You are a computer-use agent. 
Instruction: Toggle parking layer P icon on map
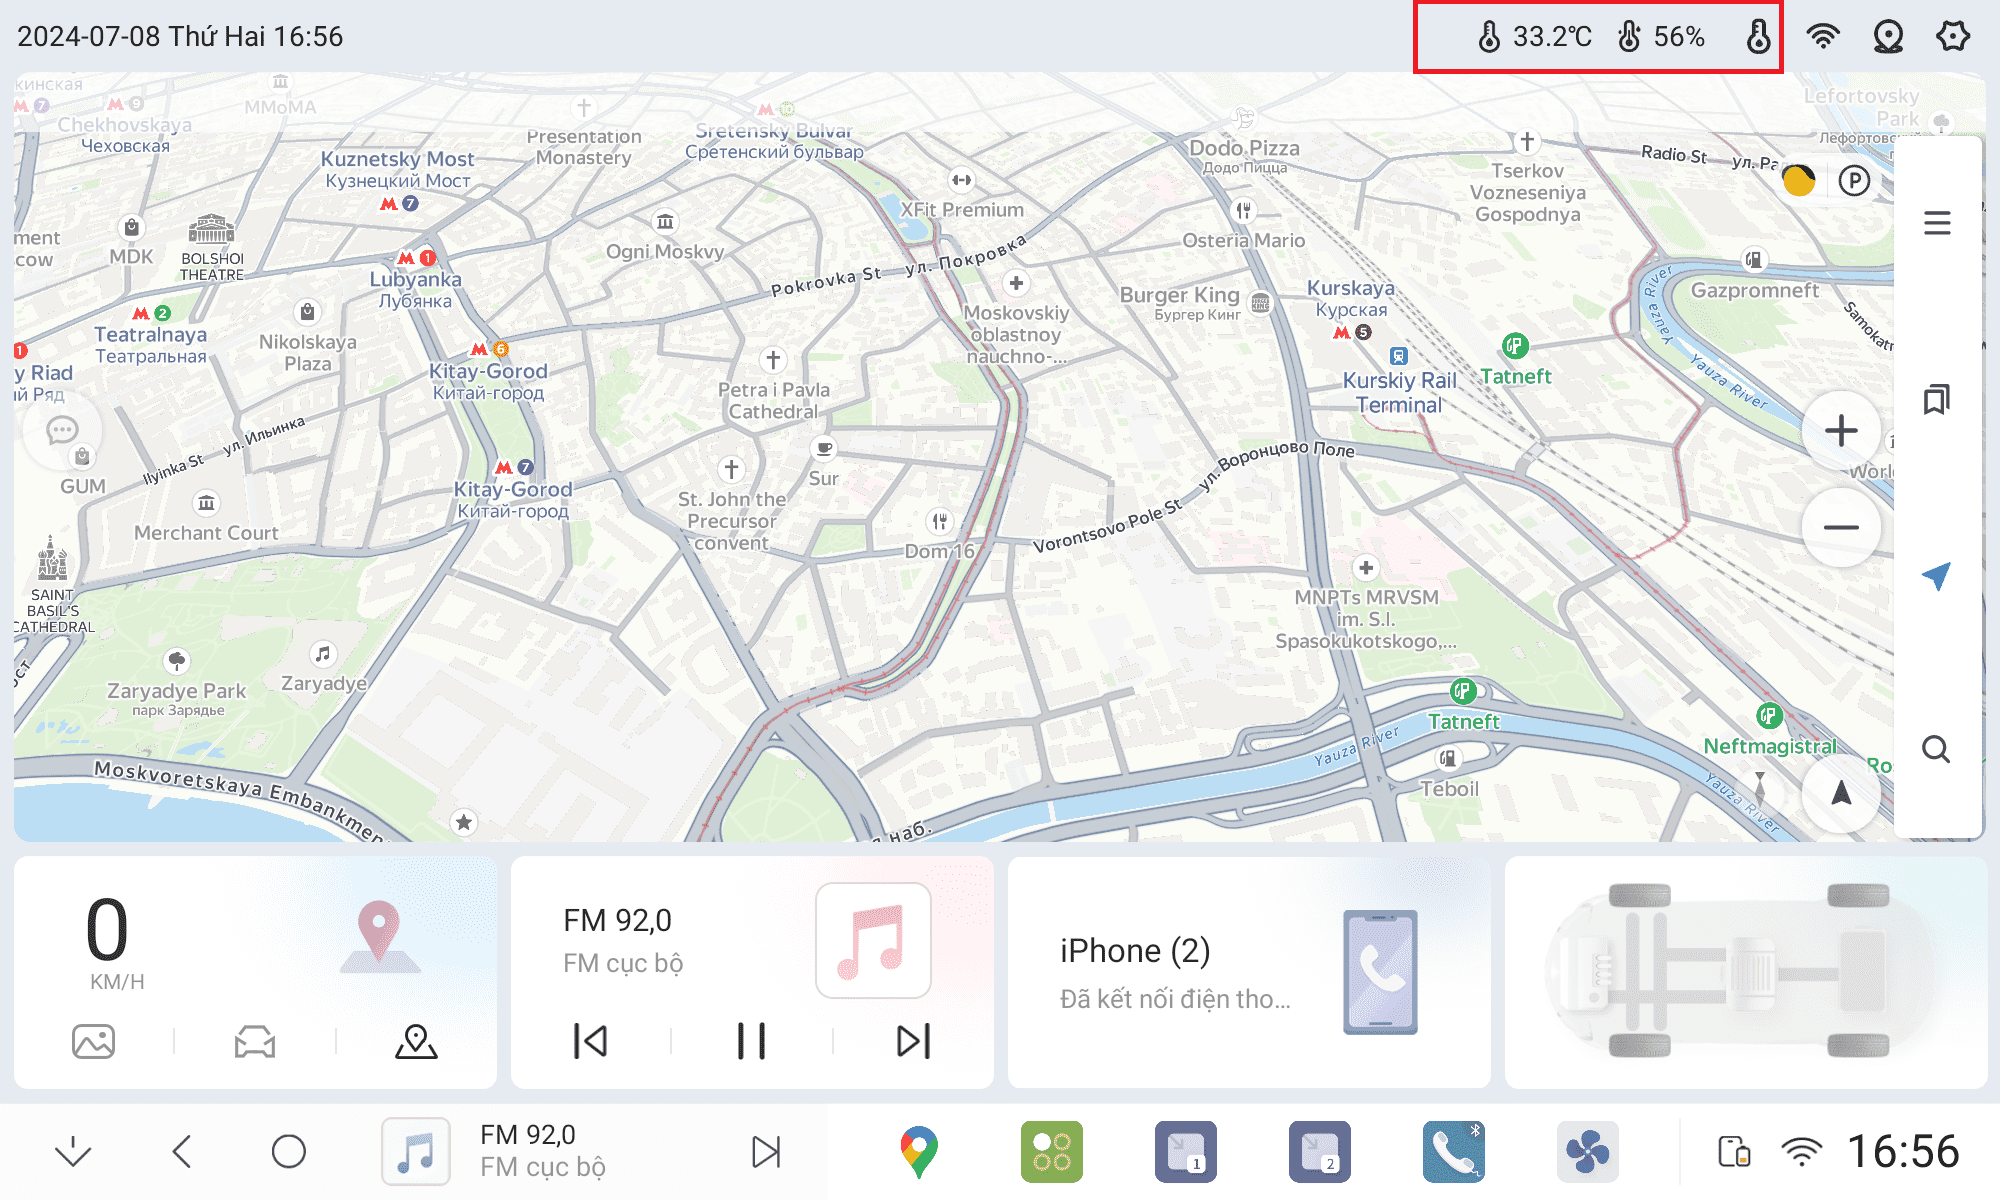pyautogui.click(x=1854, y=181)
